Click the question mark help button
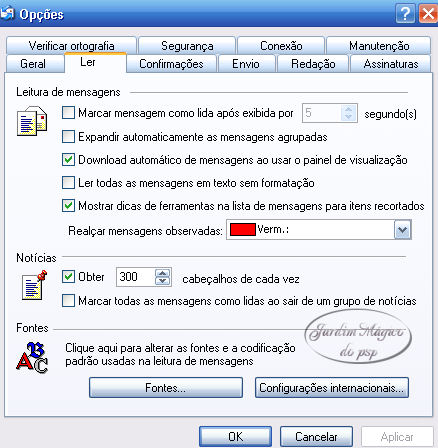 [x=405, y=14]
